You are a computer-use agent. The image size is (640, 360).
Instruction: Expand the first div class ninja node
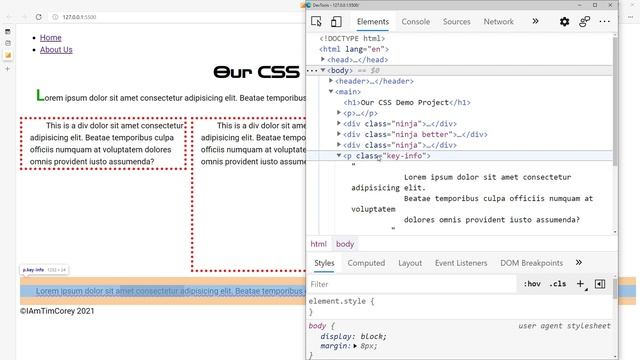339,123
